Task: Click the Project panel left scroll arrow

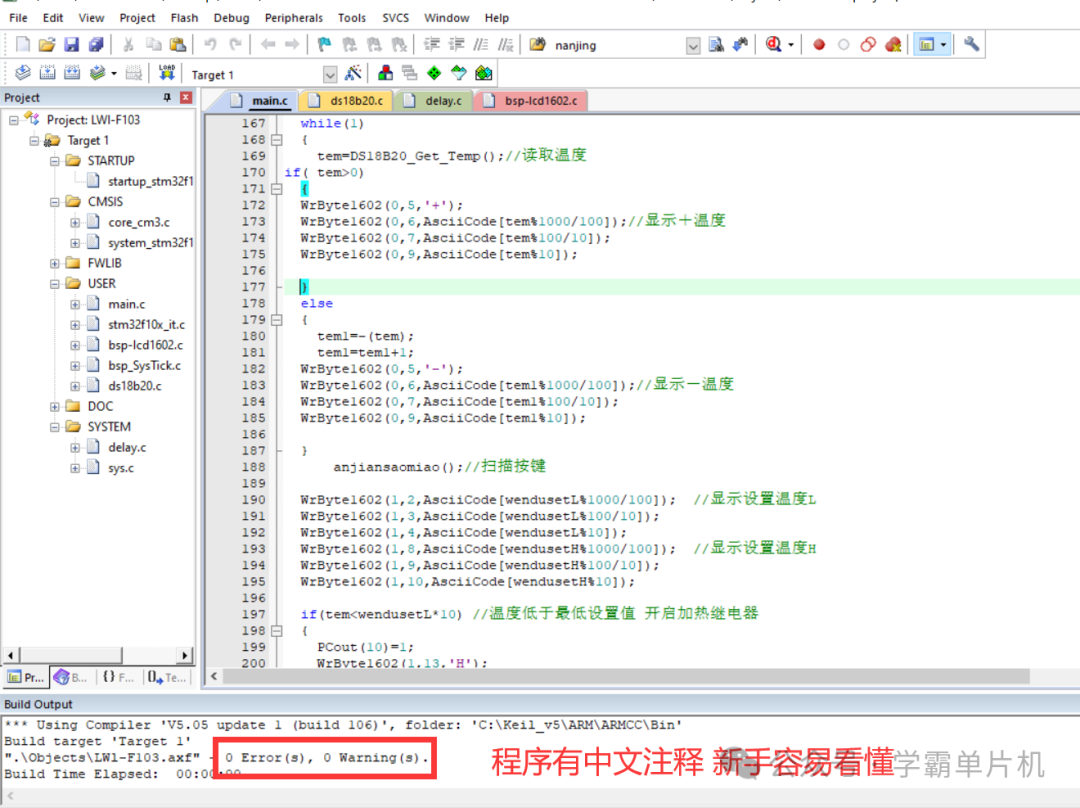Action: click(x=11, y=655)
